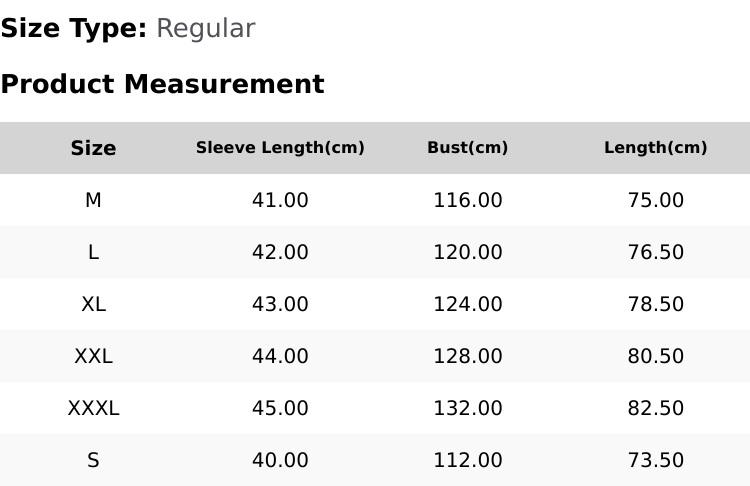
Task: Click the Bust(cm) column header
Action: [x=468, y=147]
